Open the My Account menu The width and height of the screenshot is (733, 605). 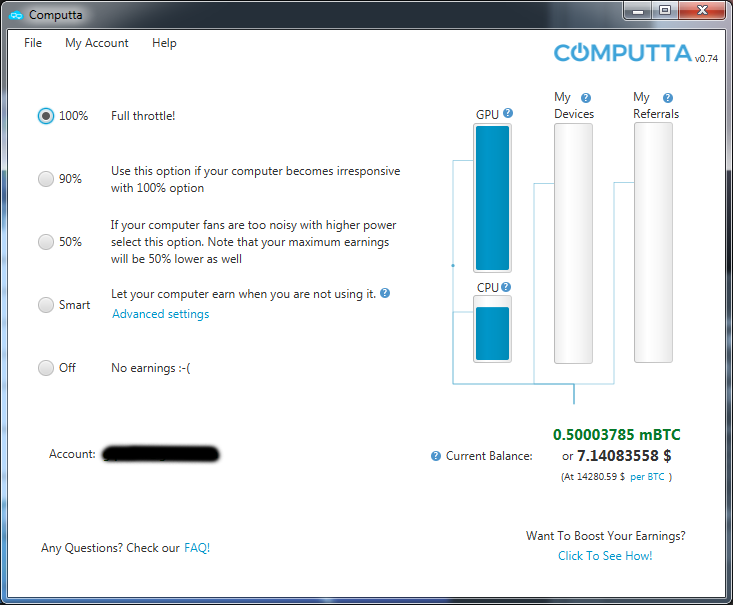pyautogui.click(x=97, y=43)
